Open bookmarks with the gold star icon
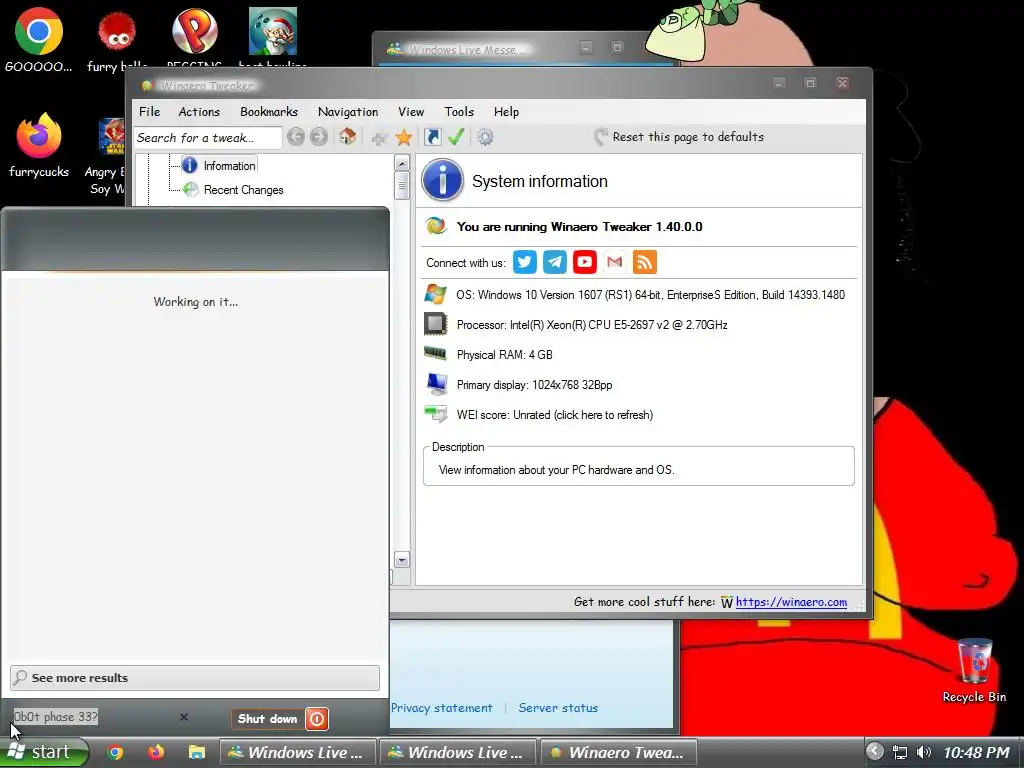 (404, 137)
